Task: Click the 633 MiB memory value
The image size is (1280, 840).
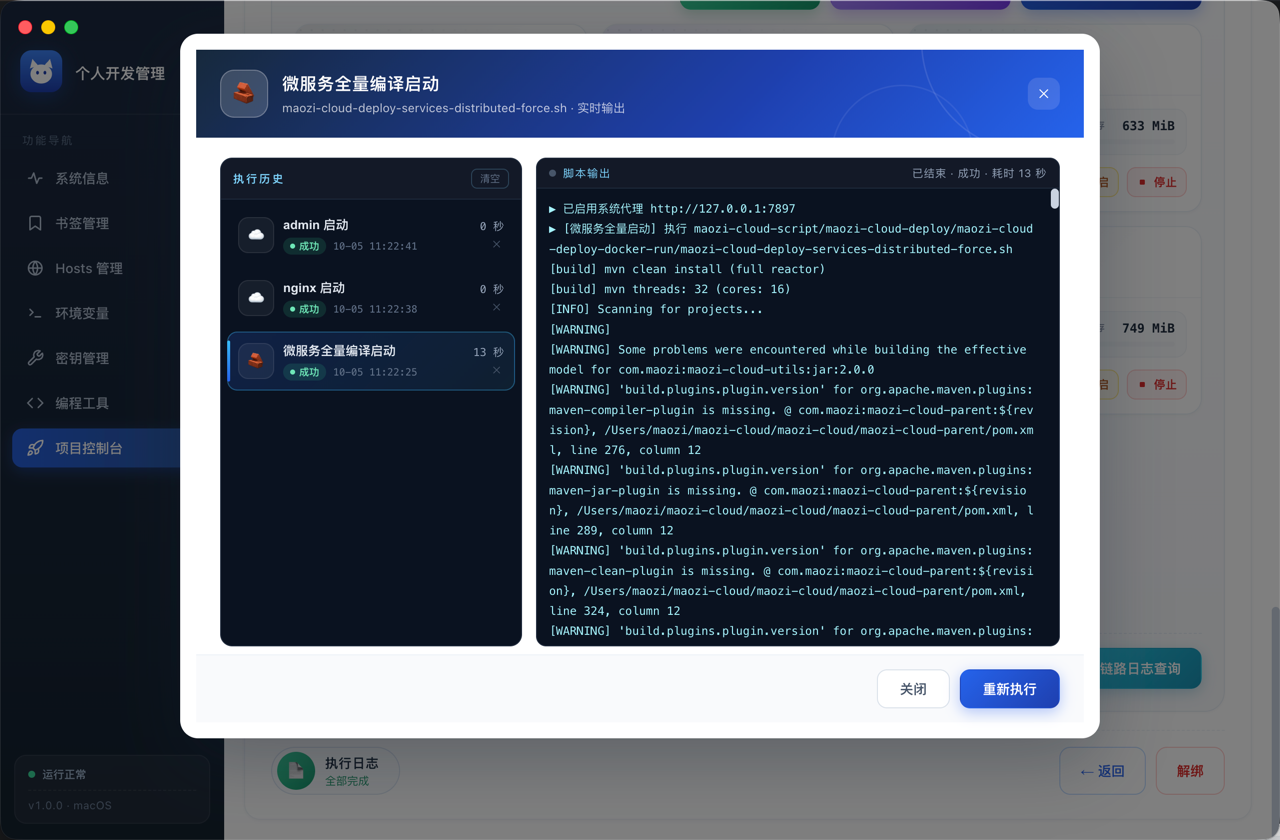Action: coord(1148,126)
